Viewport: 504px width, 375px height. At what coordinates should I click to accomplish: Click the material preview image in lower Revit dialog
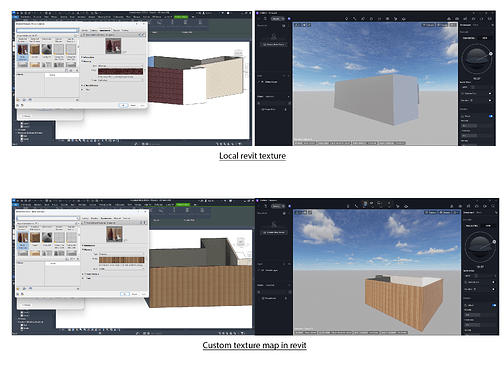(x=114, y=234)
